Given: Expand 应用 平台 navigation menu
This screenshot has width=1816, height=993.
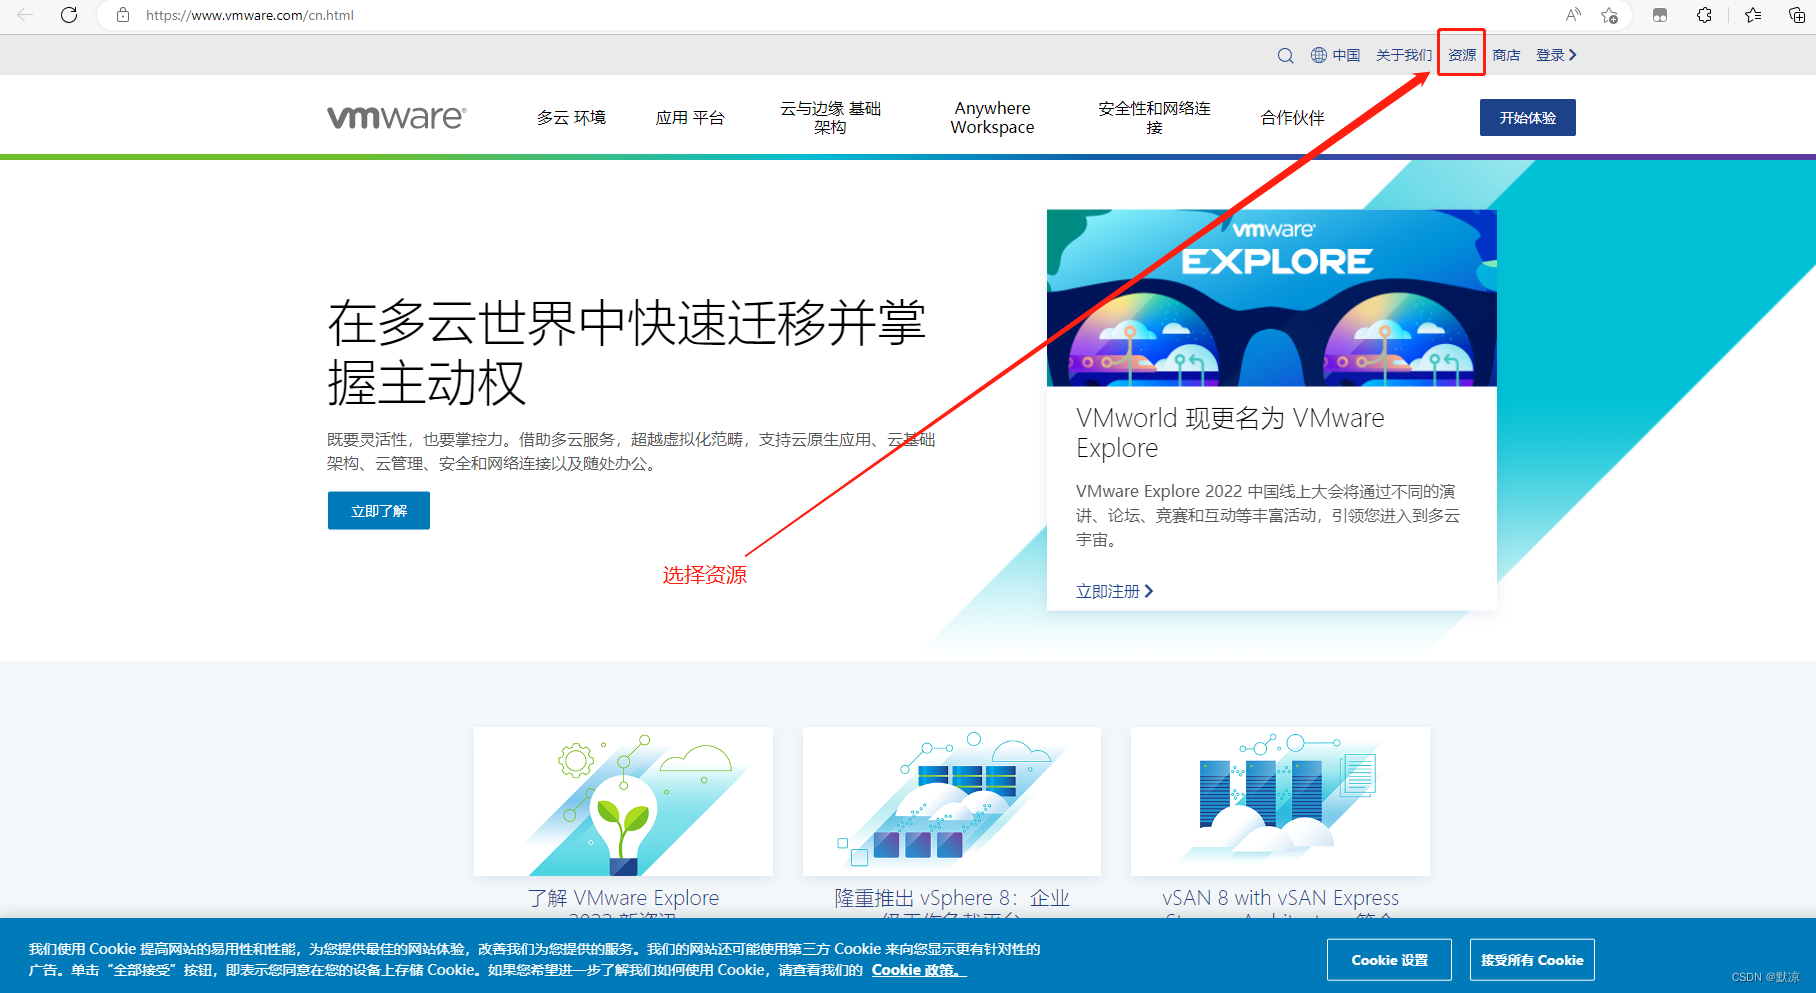Looking at the screenshot, I should (x=690, y=118).
